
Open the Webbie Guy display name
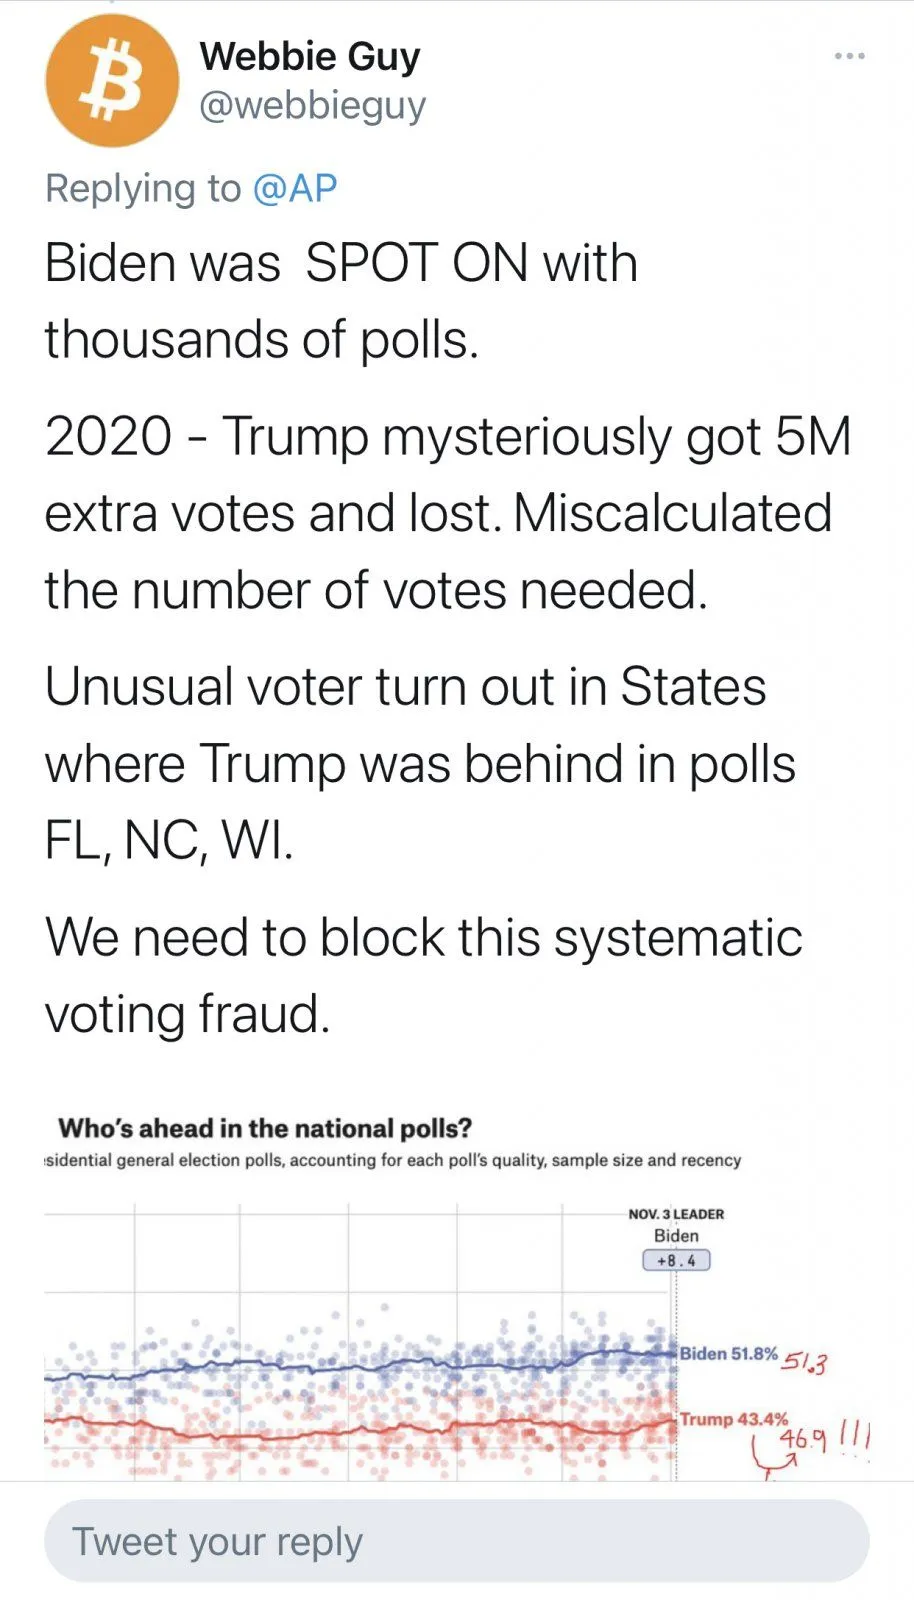[x=310, y=56]
